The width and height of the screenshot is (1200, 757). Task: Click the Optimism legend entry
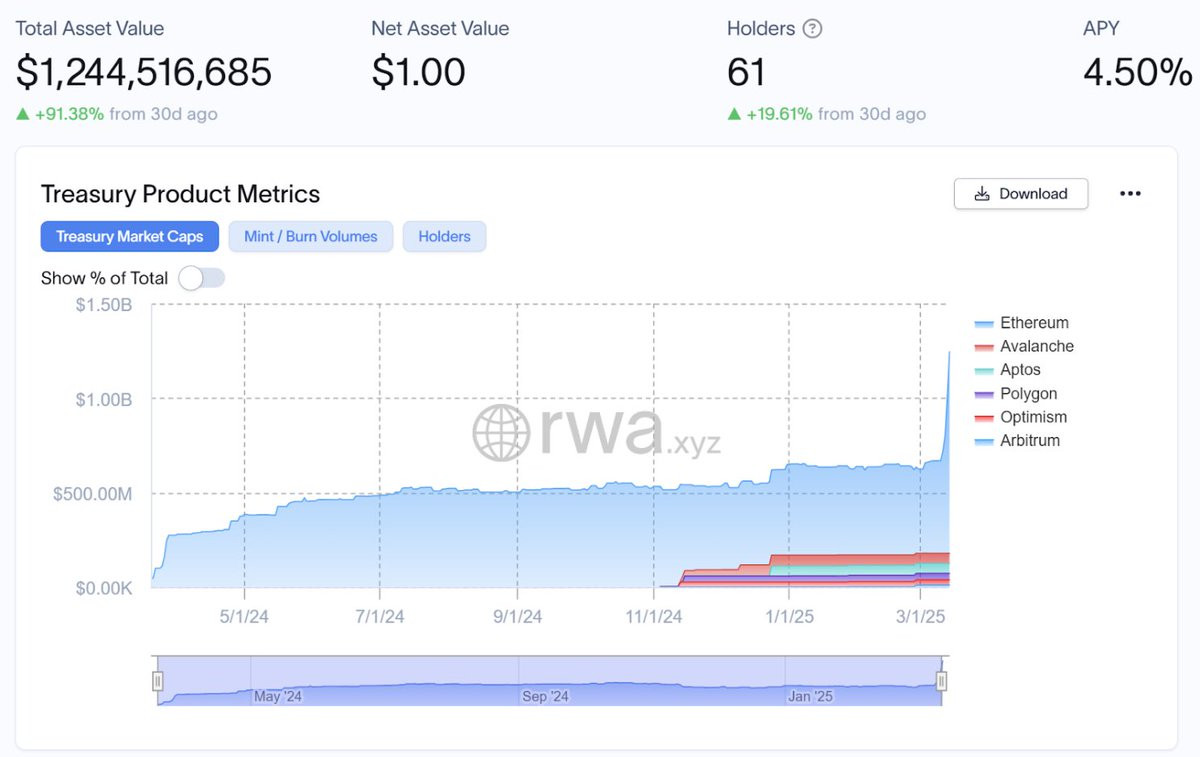pyautogui.click(x=1021, y=417)
